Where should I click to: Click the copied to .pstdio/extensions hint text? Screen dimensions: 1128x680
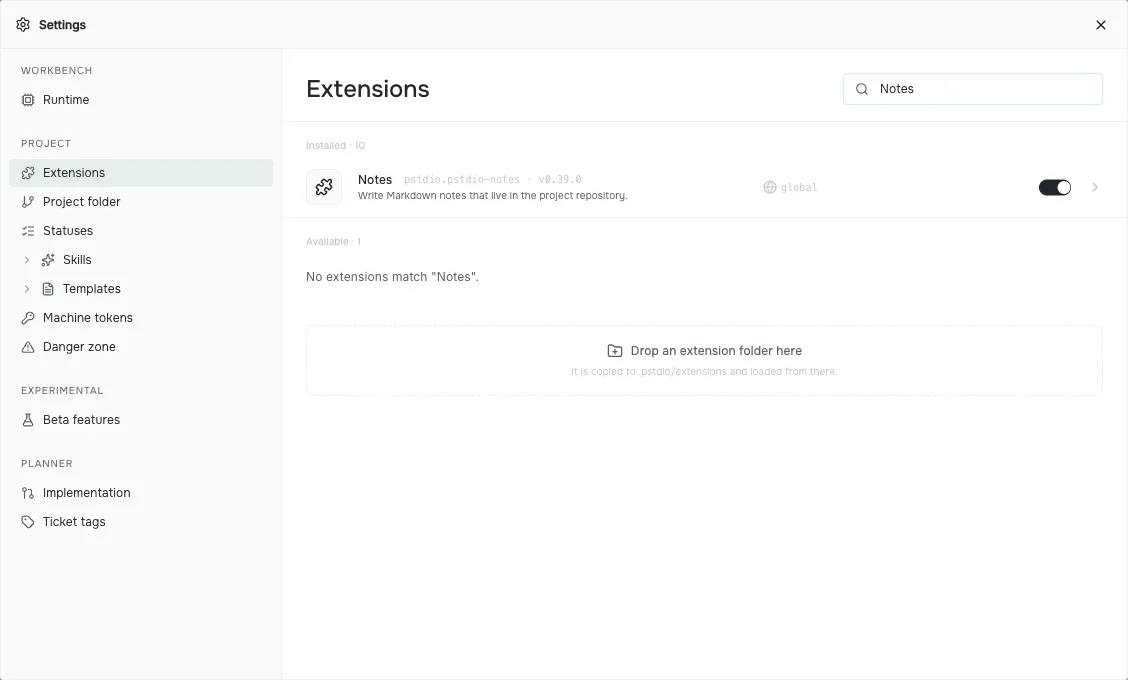[704, 372]
